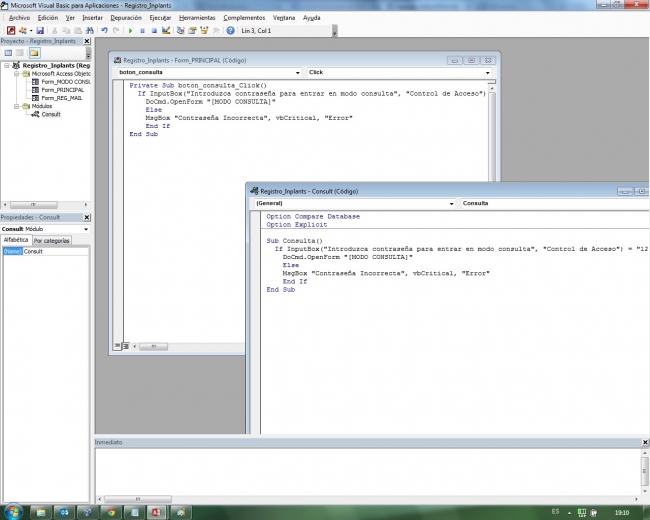Collapse the Módulos folder in project tree
Screen dimensions: 650x520
(x=17, y=106)
